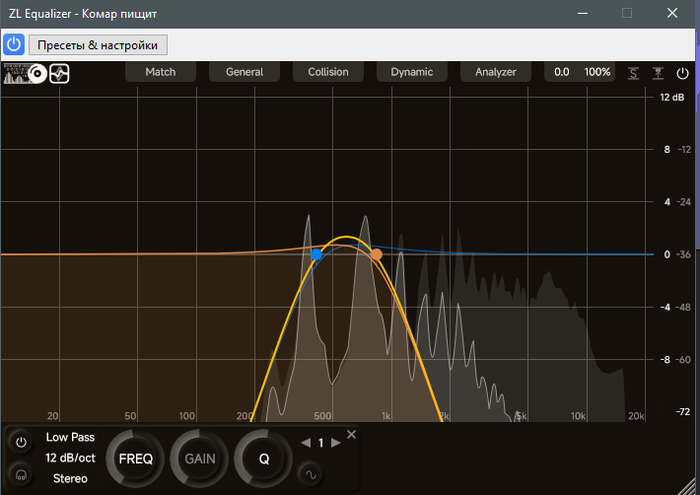Toggle the equalizer power button at top right
The width and height of the screenshot is (700, 495).
[x=683, y=73]
